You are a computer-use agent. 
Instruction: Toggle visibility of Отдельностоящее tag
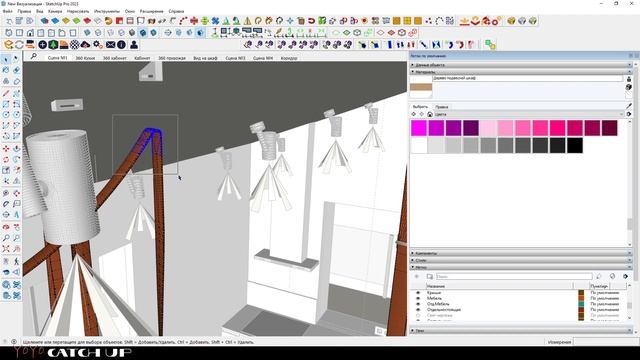pyautogui.click(x=418, y=310)
